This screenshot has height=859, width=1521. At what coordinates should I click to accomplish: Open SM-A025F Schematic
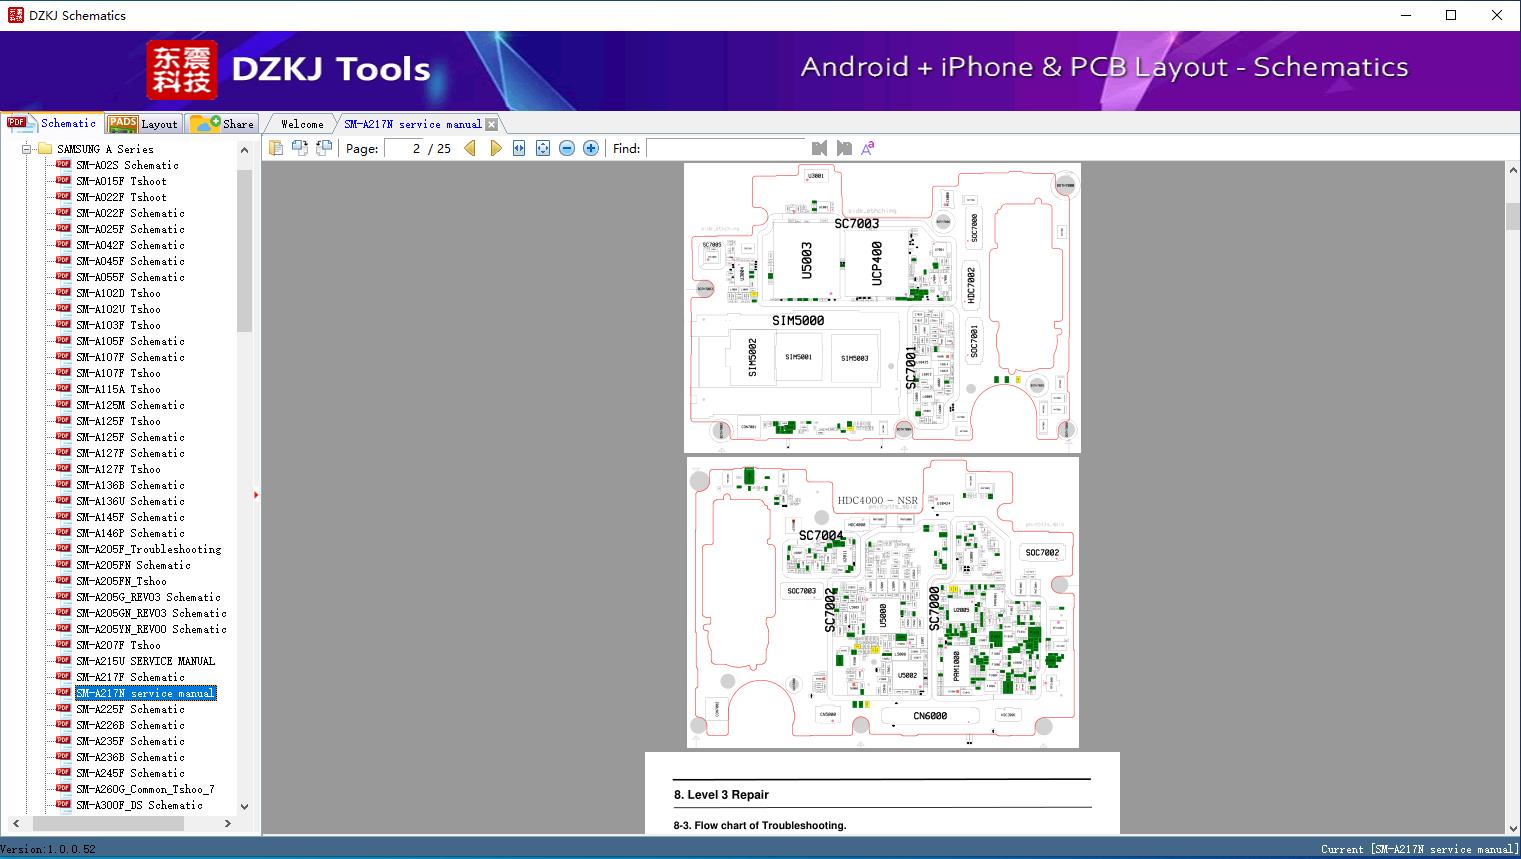point(130,229)
